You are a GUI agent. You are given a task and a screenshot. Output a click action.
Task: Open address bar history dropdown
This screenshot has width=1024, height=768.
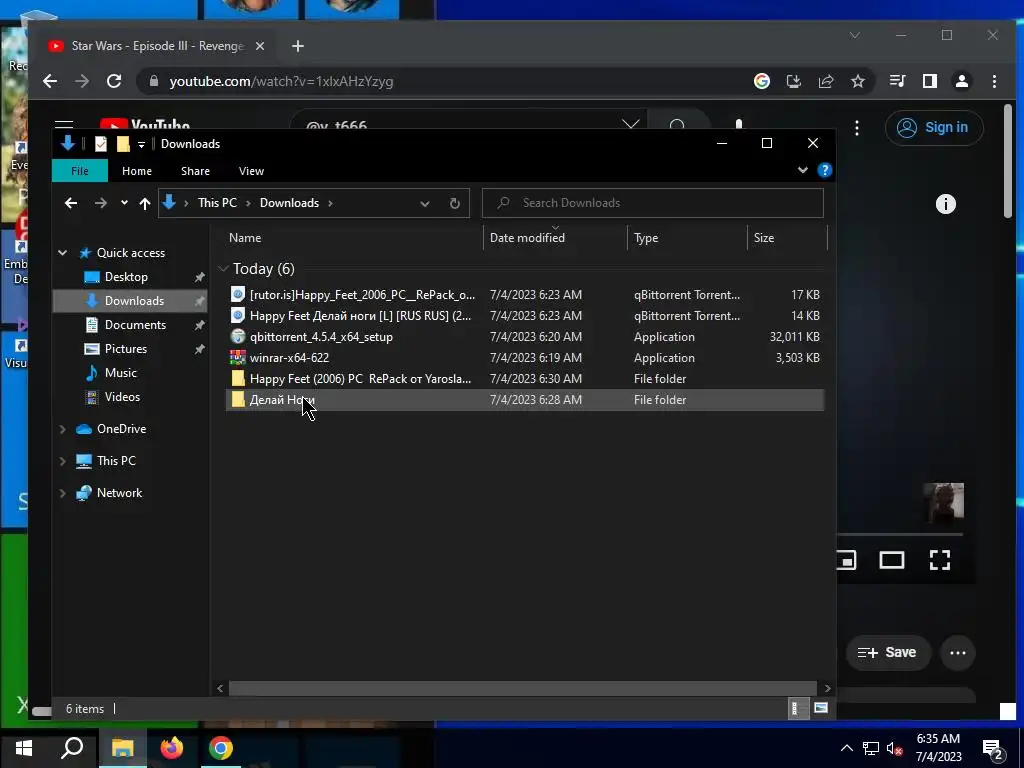click(x=424, y=203)
